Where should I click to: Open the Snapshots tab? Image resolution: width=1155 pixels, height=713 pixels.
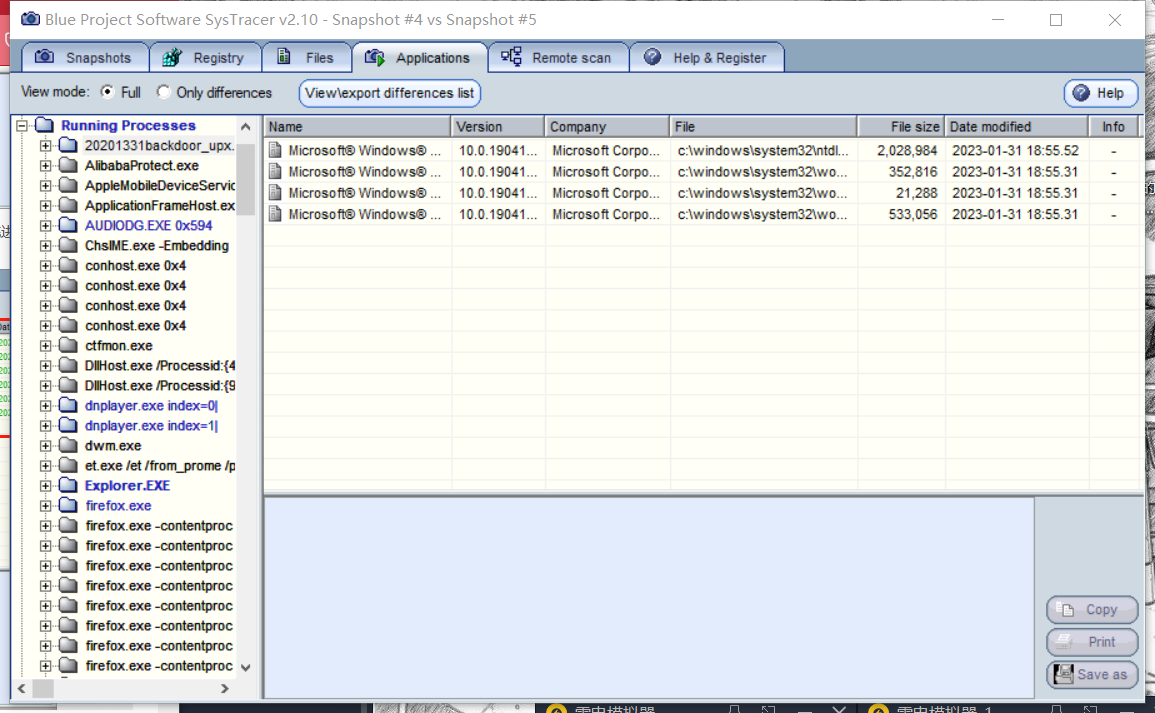click(85, 57)
